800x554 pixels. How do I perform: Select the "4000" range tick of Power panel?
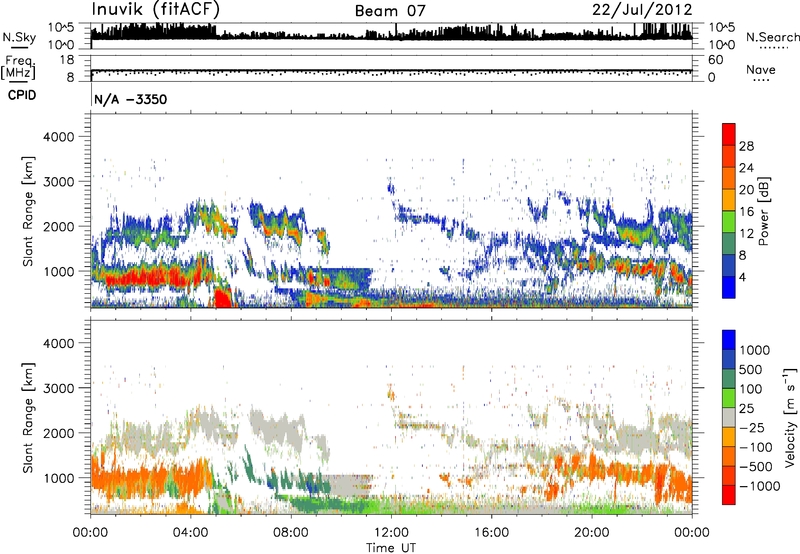click(x=58, y=137)
